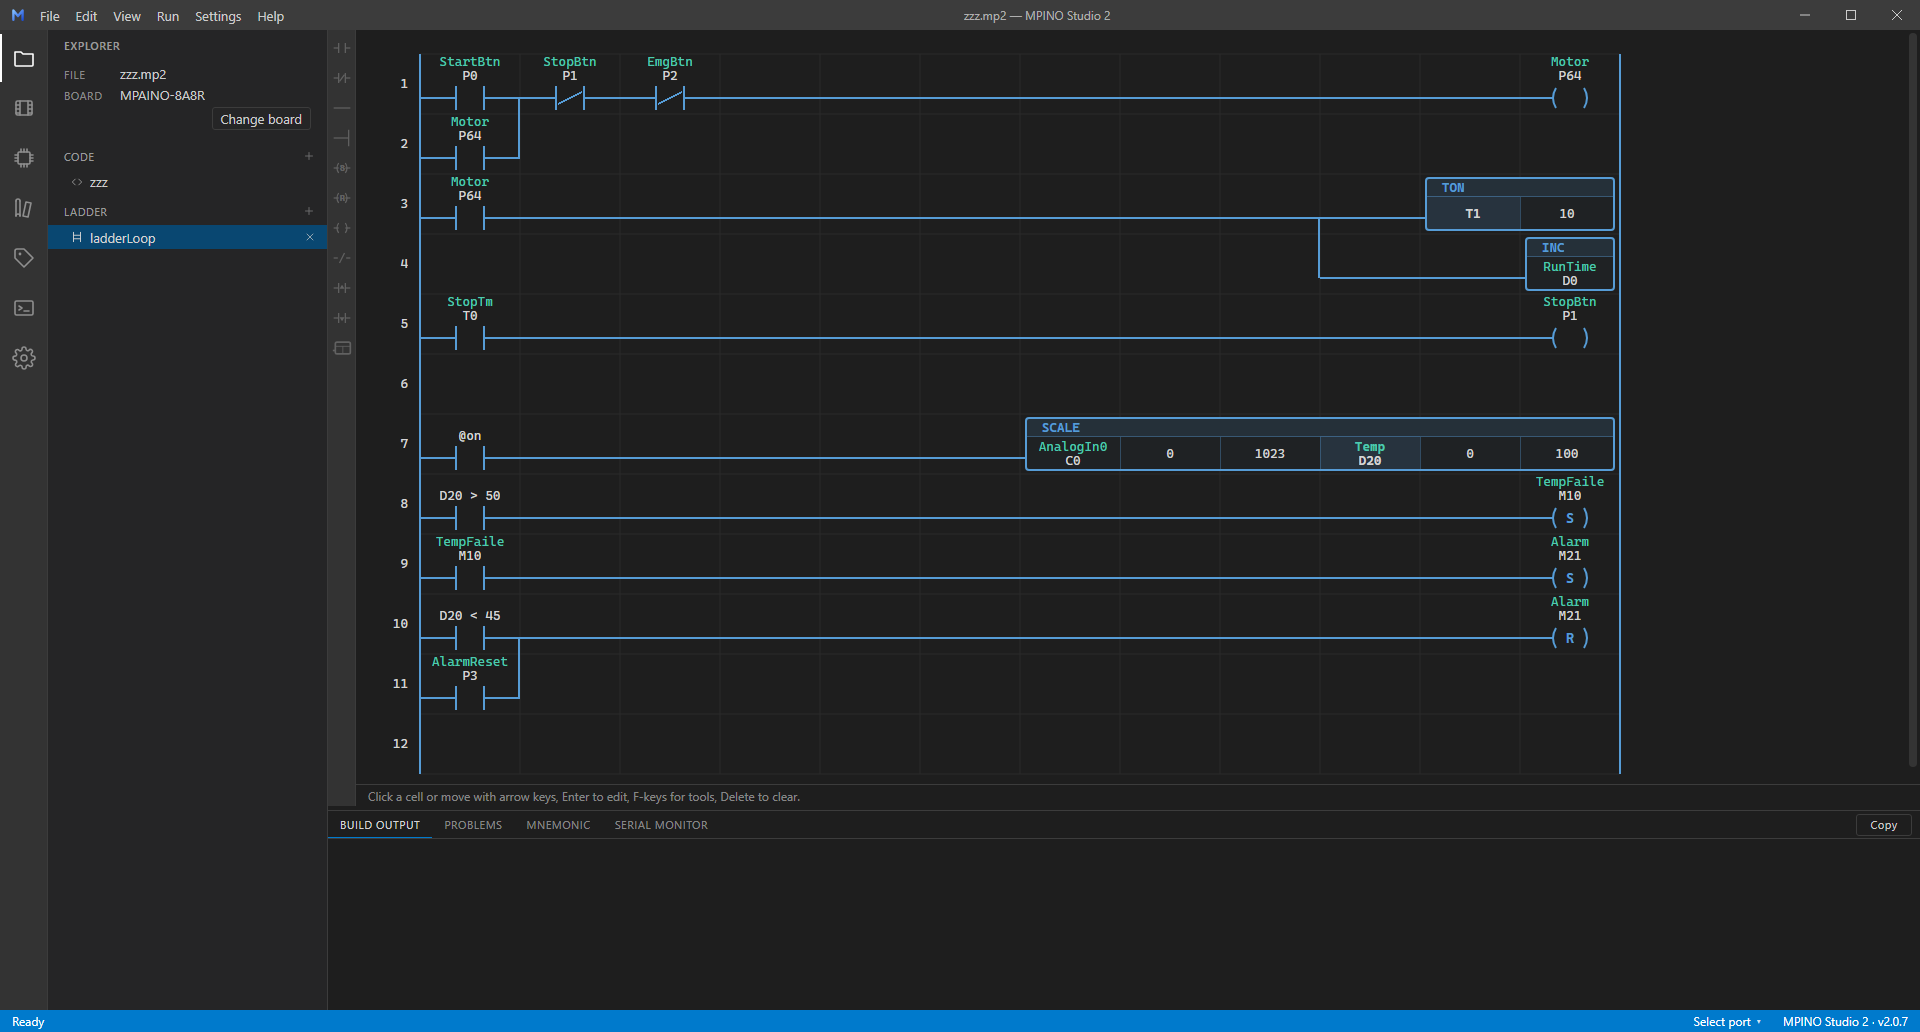
Task: Open the Select port dropdown
Action: pyautogui.click(x=1727, y=1022)
